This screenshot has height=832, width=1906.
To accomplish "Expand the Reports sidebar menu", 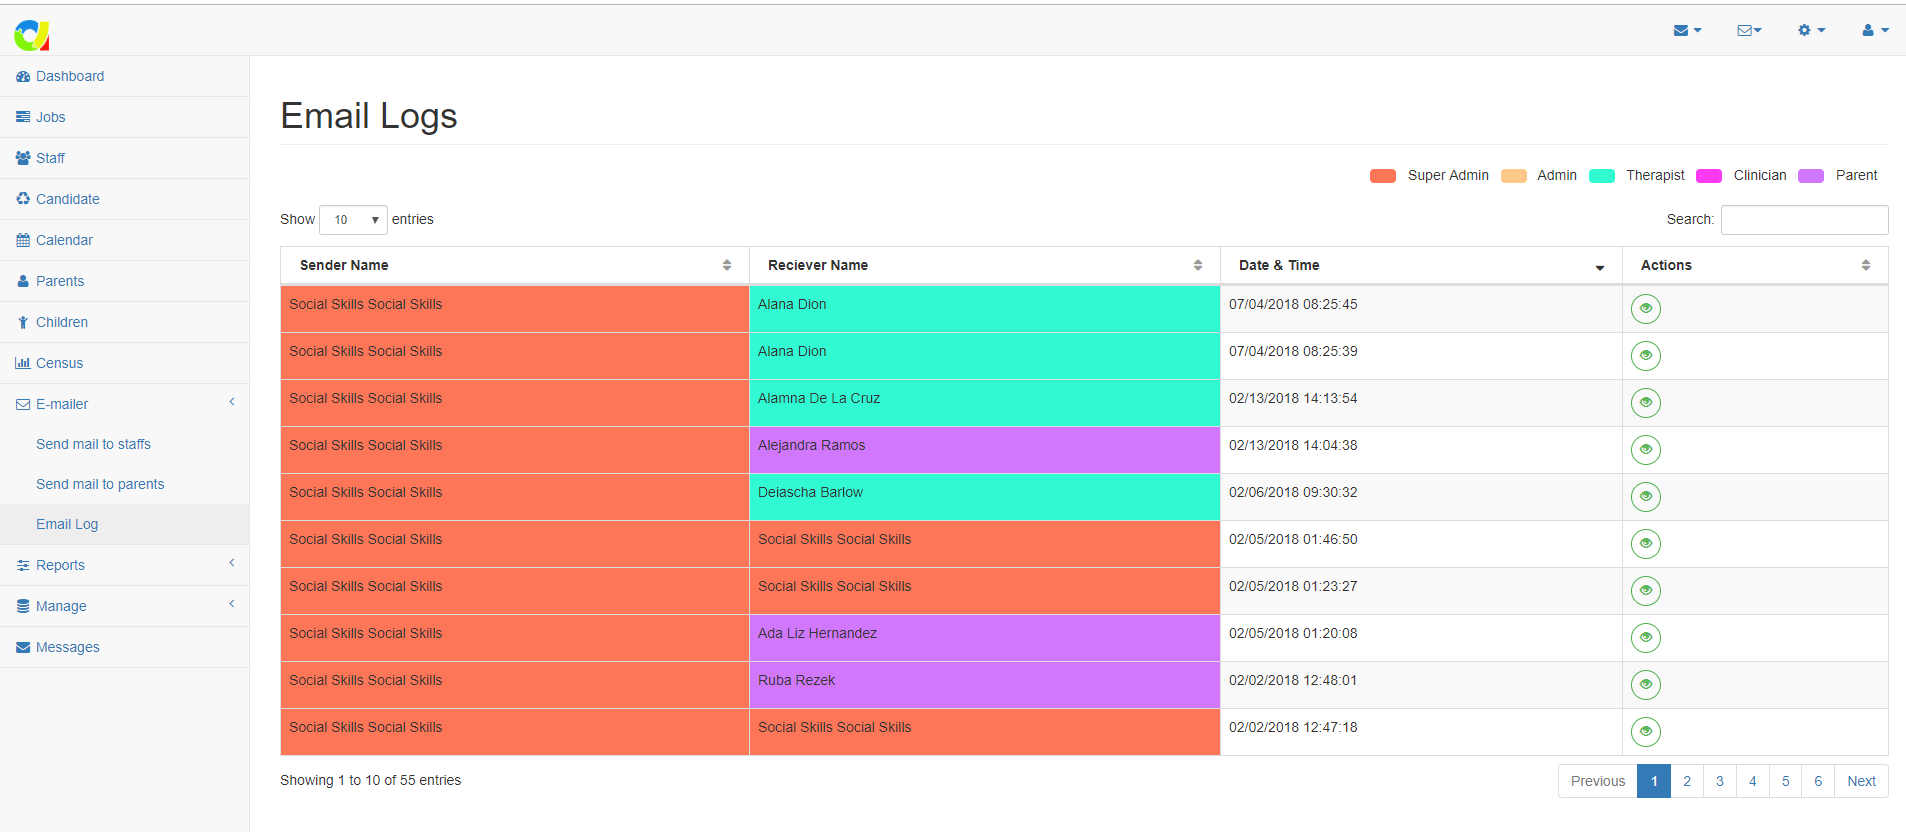I will (x=60, y=565).
